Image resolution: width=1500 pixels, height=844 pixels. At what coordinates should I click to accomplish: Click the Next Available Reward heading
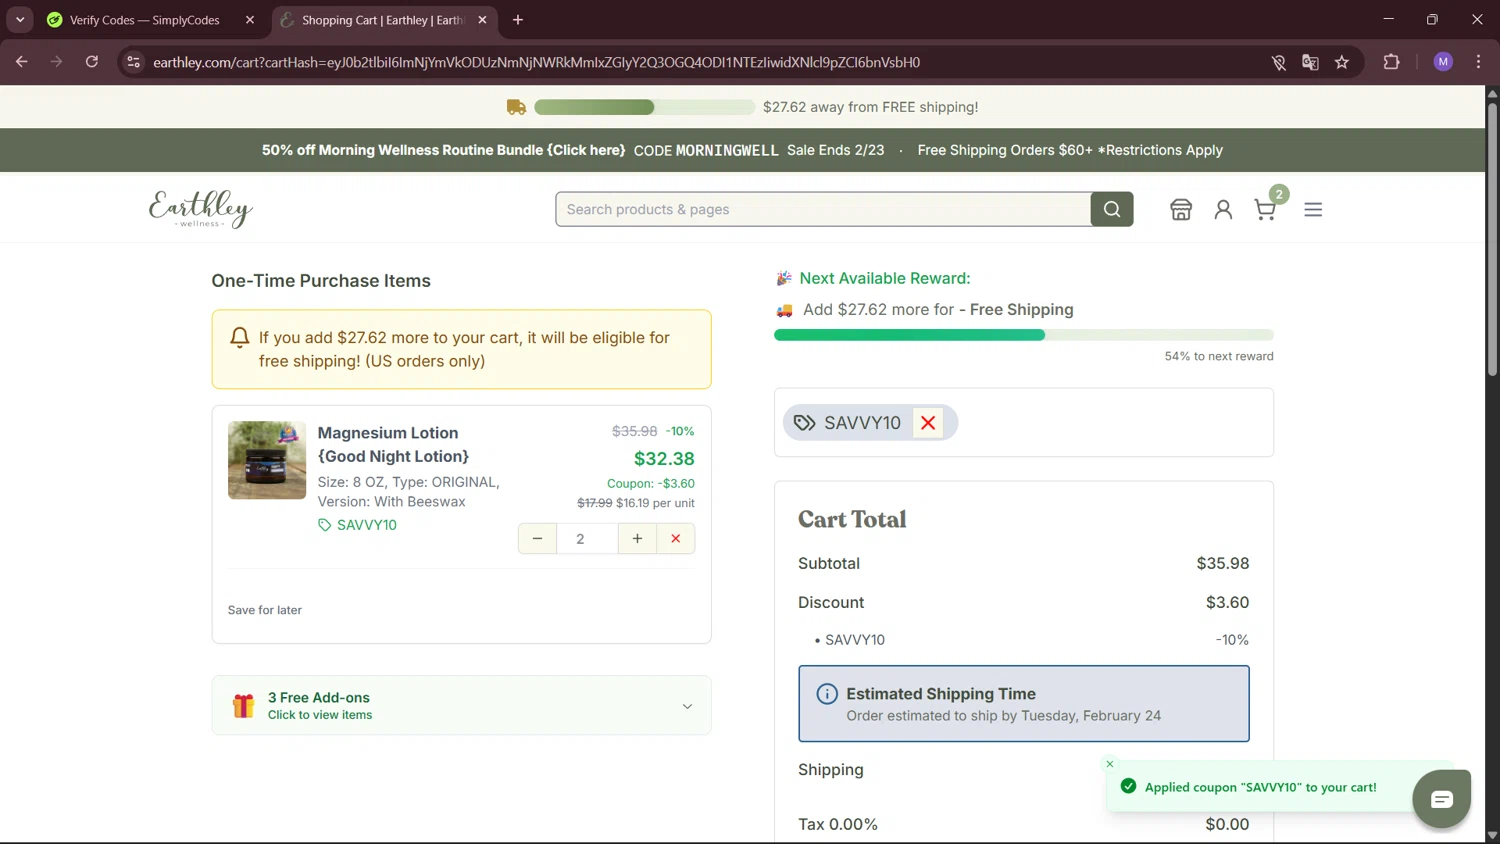click(885, 278)
